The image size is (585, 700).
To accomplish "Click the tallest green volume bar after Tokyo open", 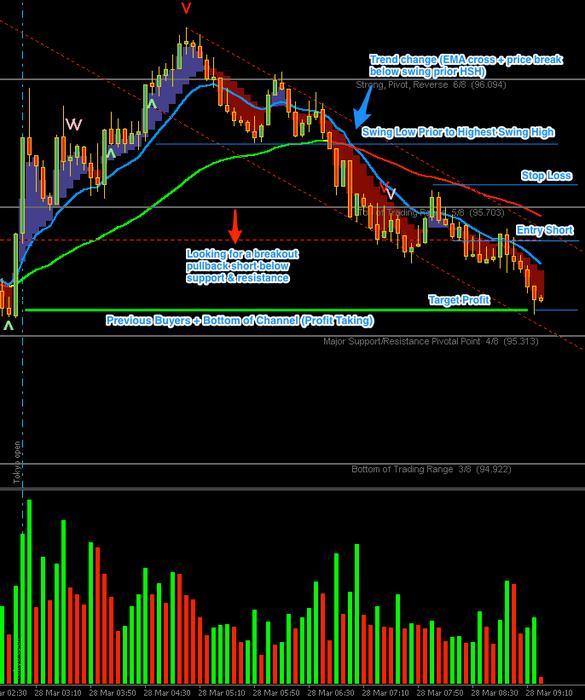I will tap(29, 592).
